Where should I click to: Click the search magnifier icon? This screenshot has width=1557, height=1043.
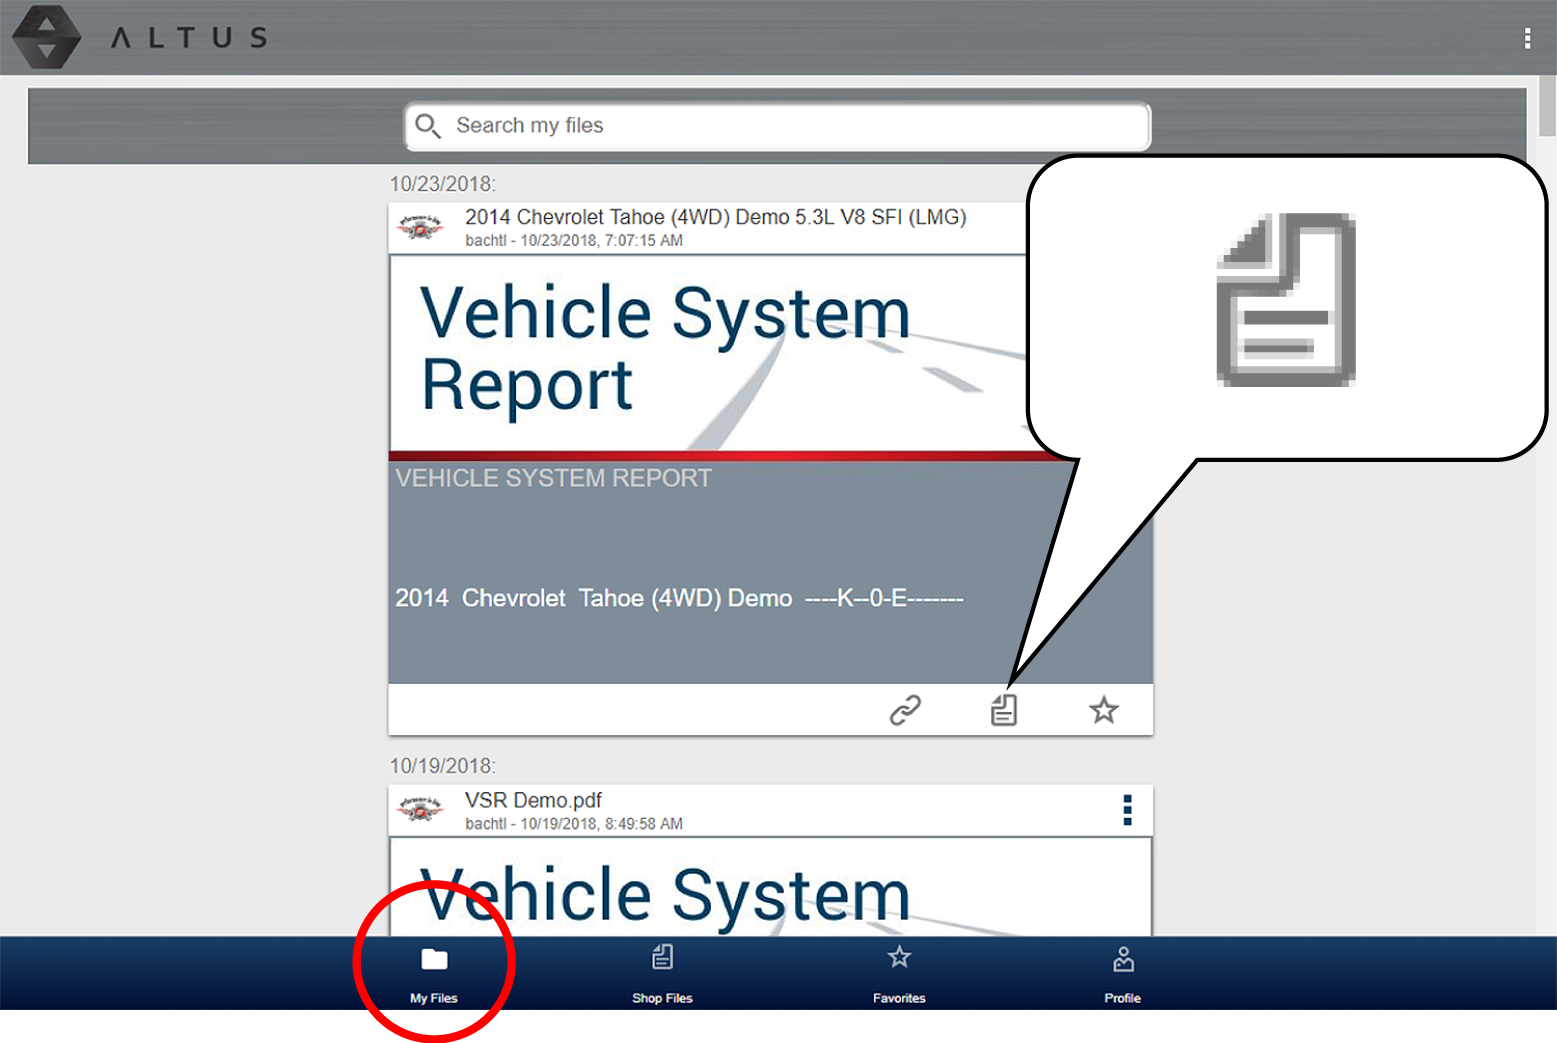click(428, 126)
